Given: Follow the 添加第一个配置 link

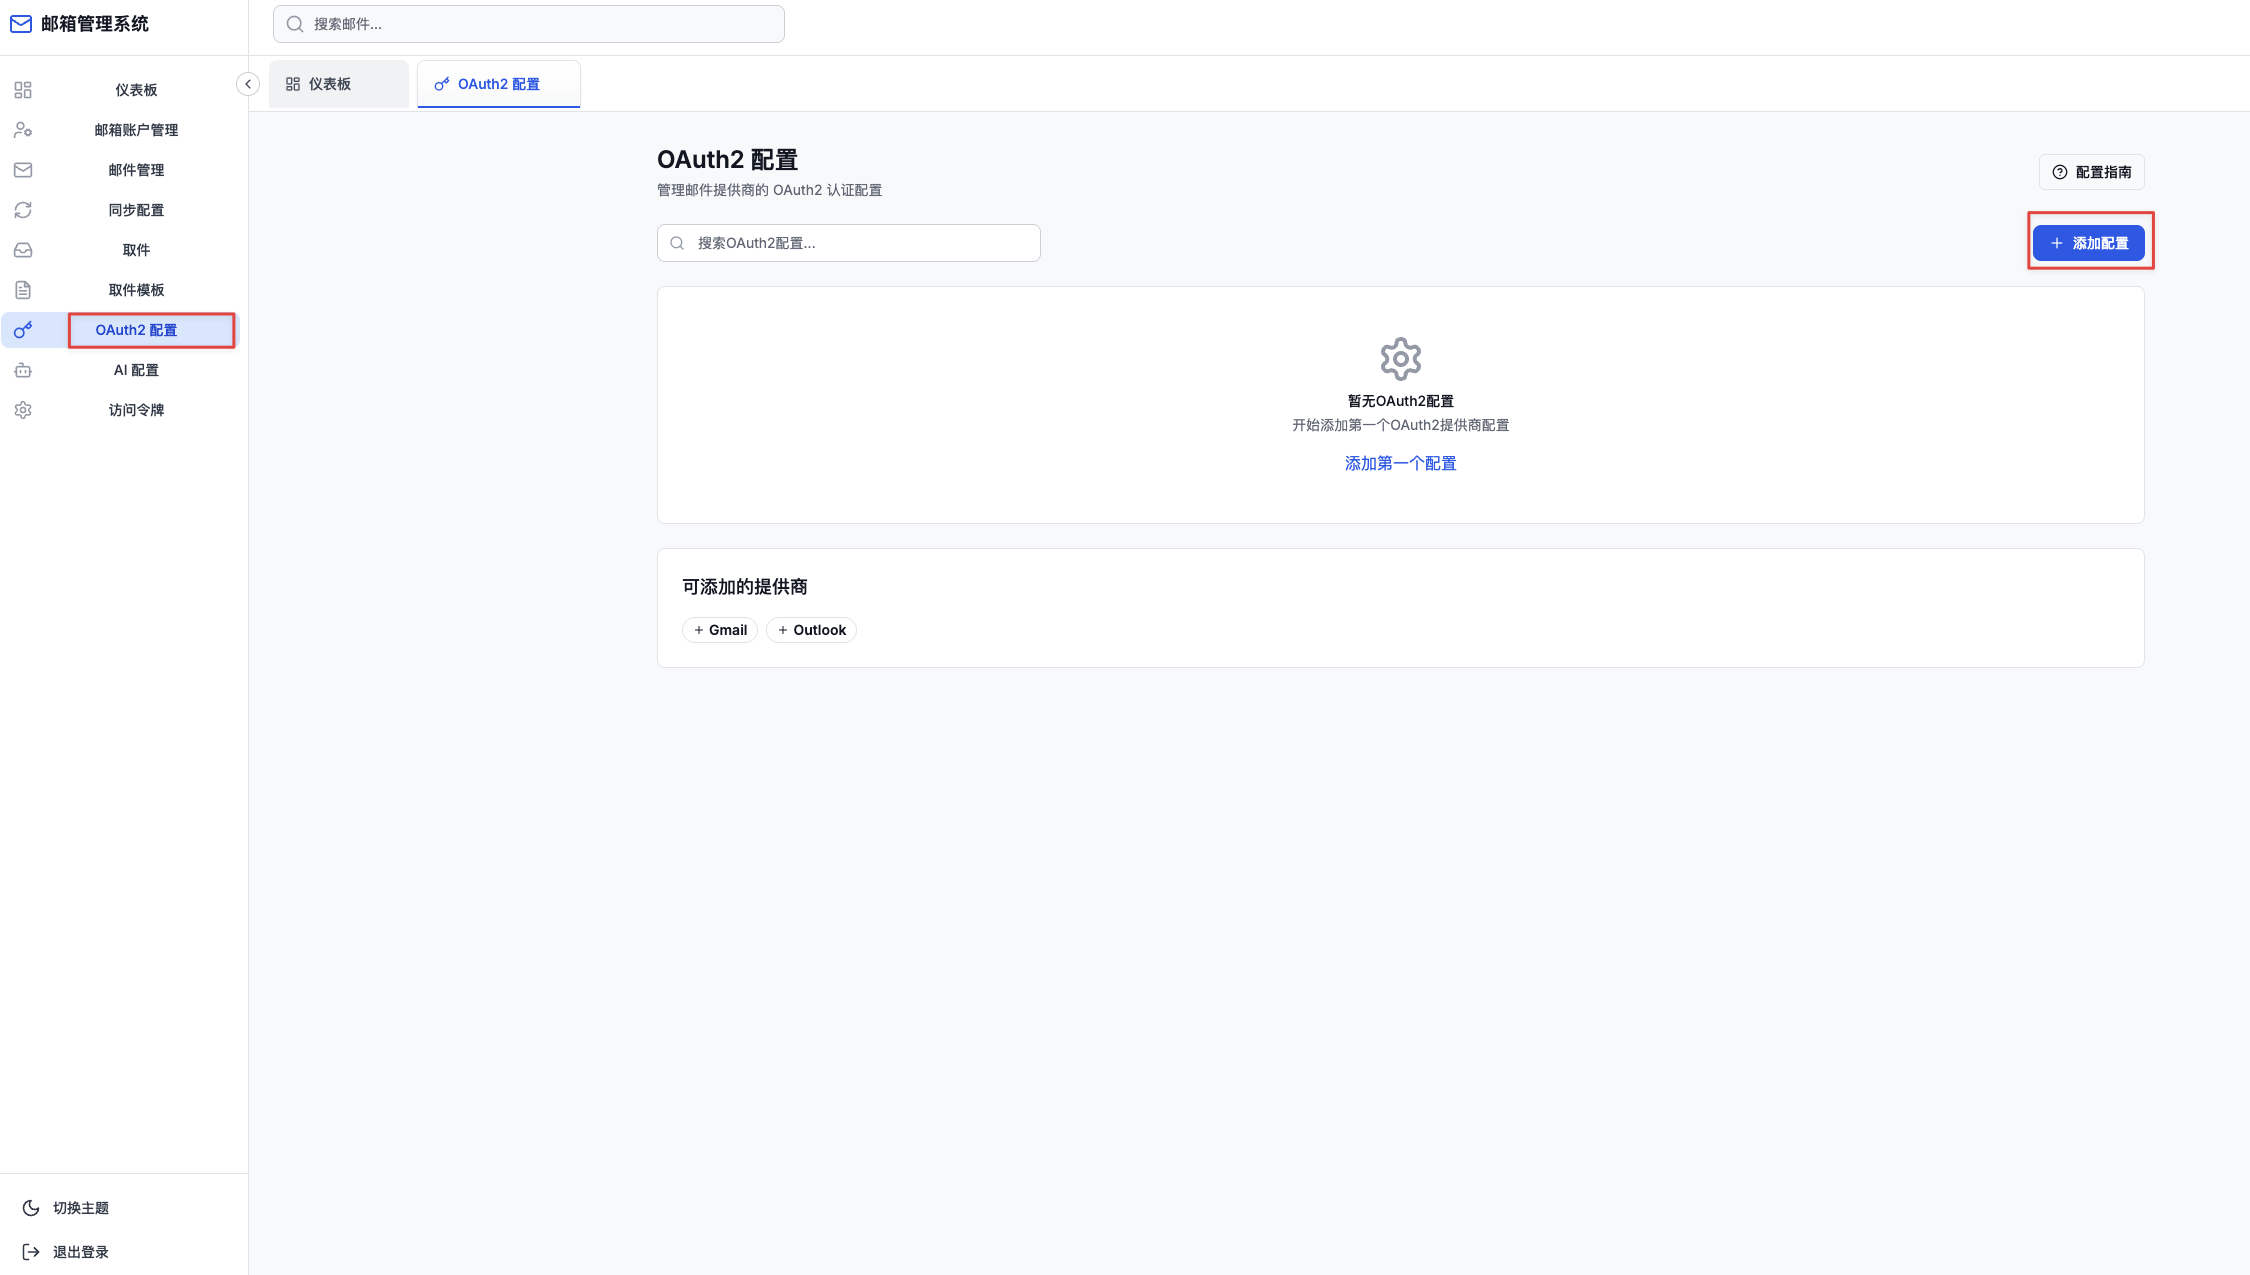Looking at the screenshot, I should [1400, 463].
